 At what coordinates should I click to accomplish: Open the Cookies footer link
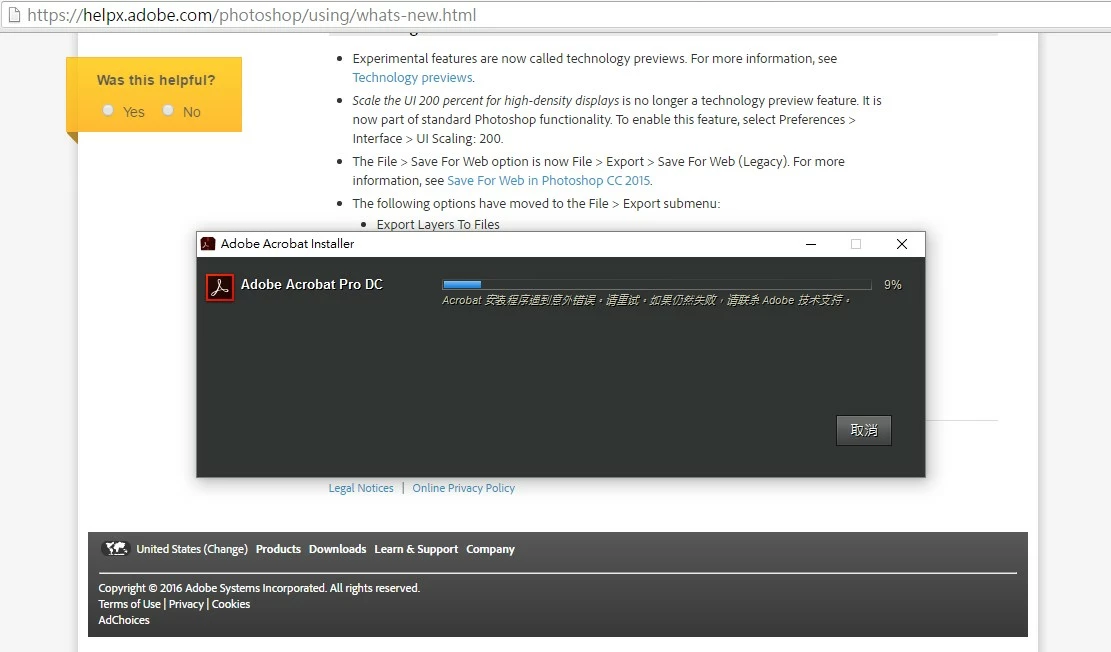pyautogui.click(x=231, y=604)
